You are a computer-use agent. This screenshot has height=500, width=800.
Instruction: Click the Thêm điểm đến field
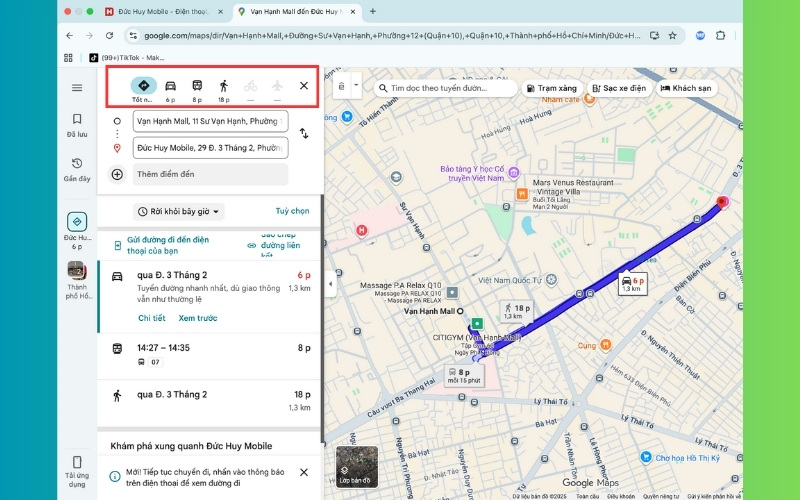pos(210,174)
